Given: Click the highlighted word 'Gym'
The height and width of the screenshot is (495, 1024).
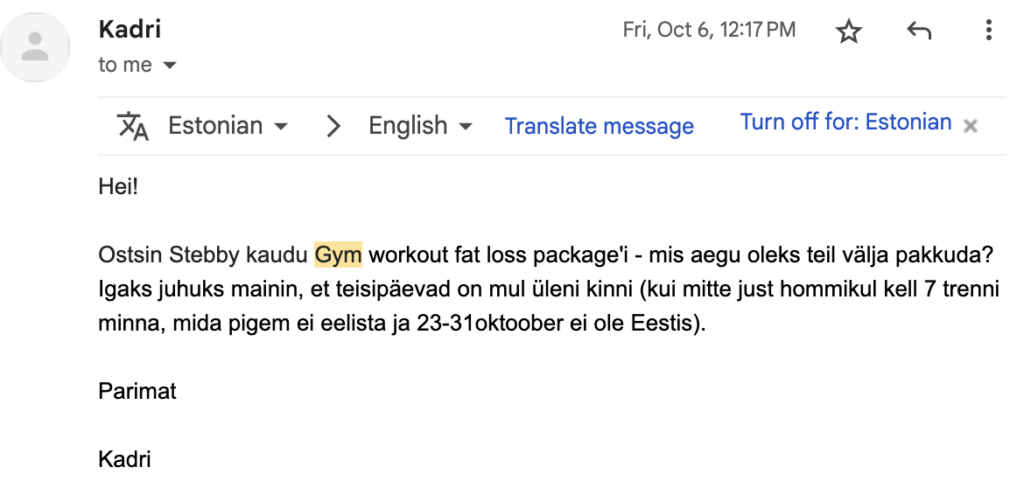Looking at the screenshot, I should [338, 255].
